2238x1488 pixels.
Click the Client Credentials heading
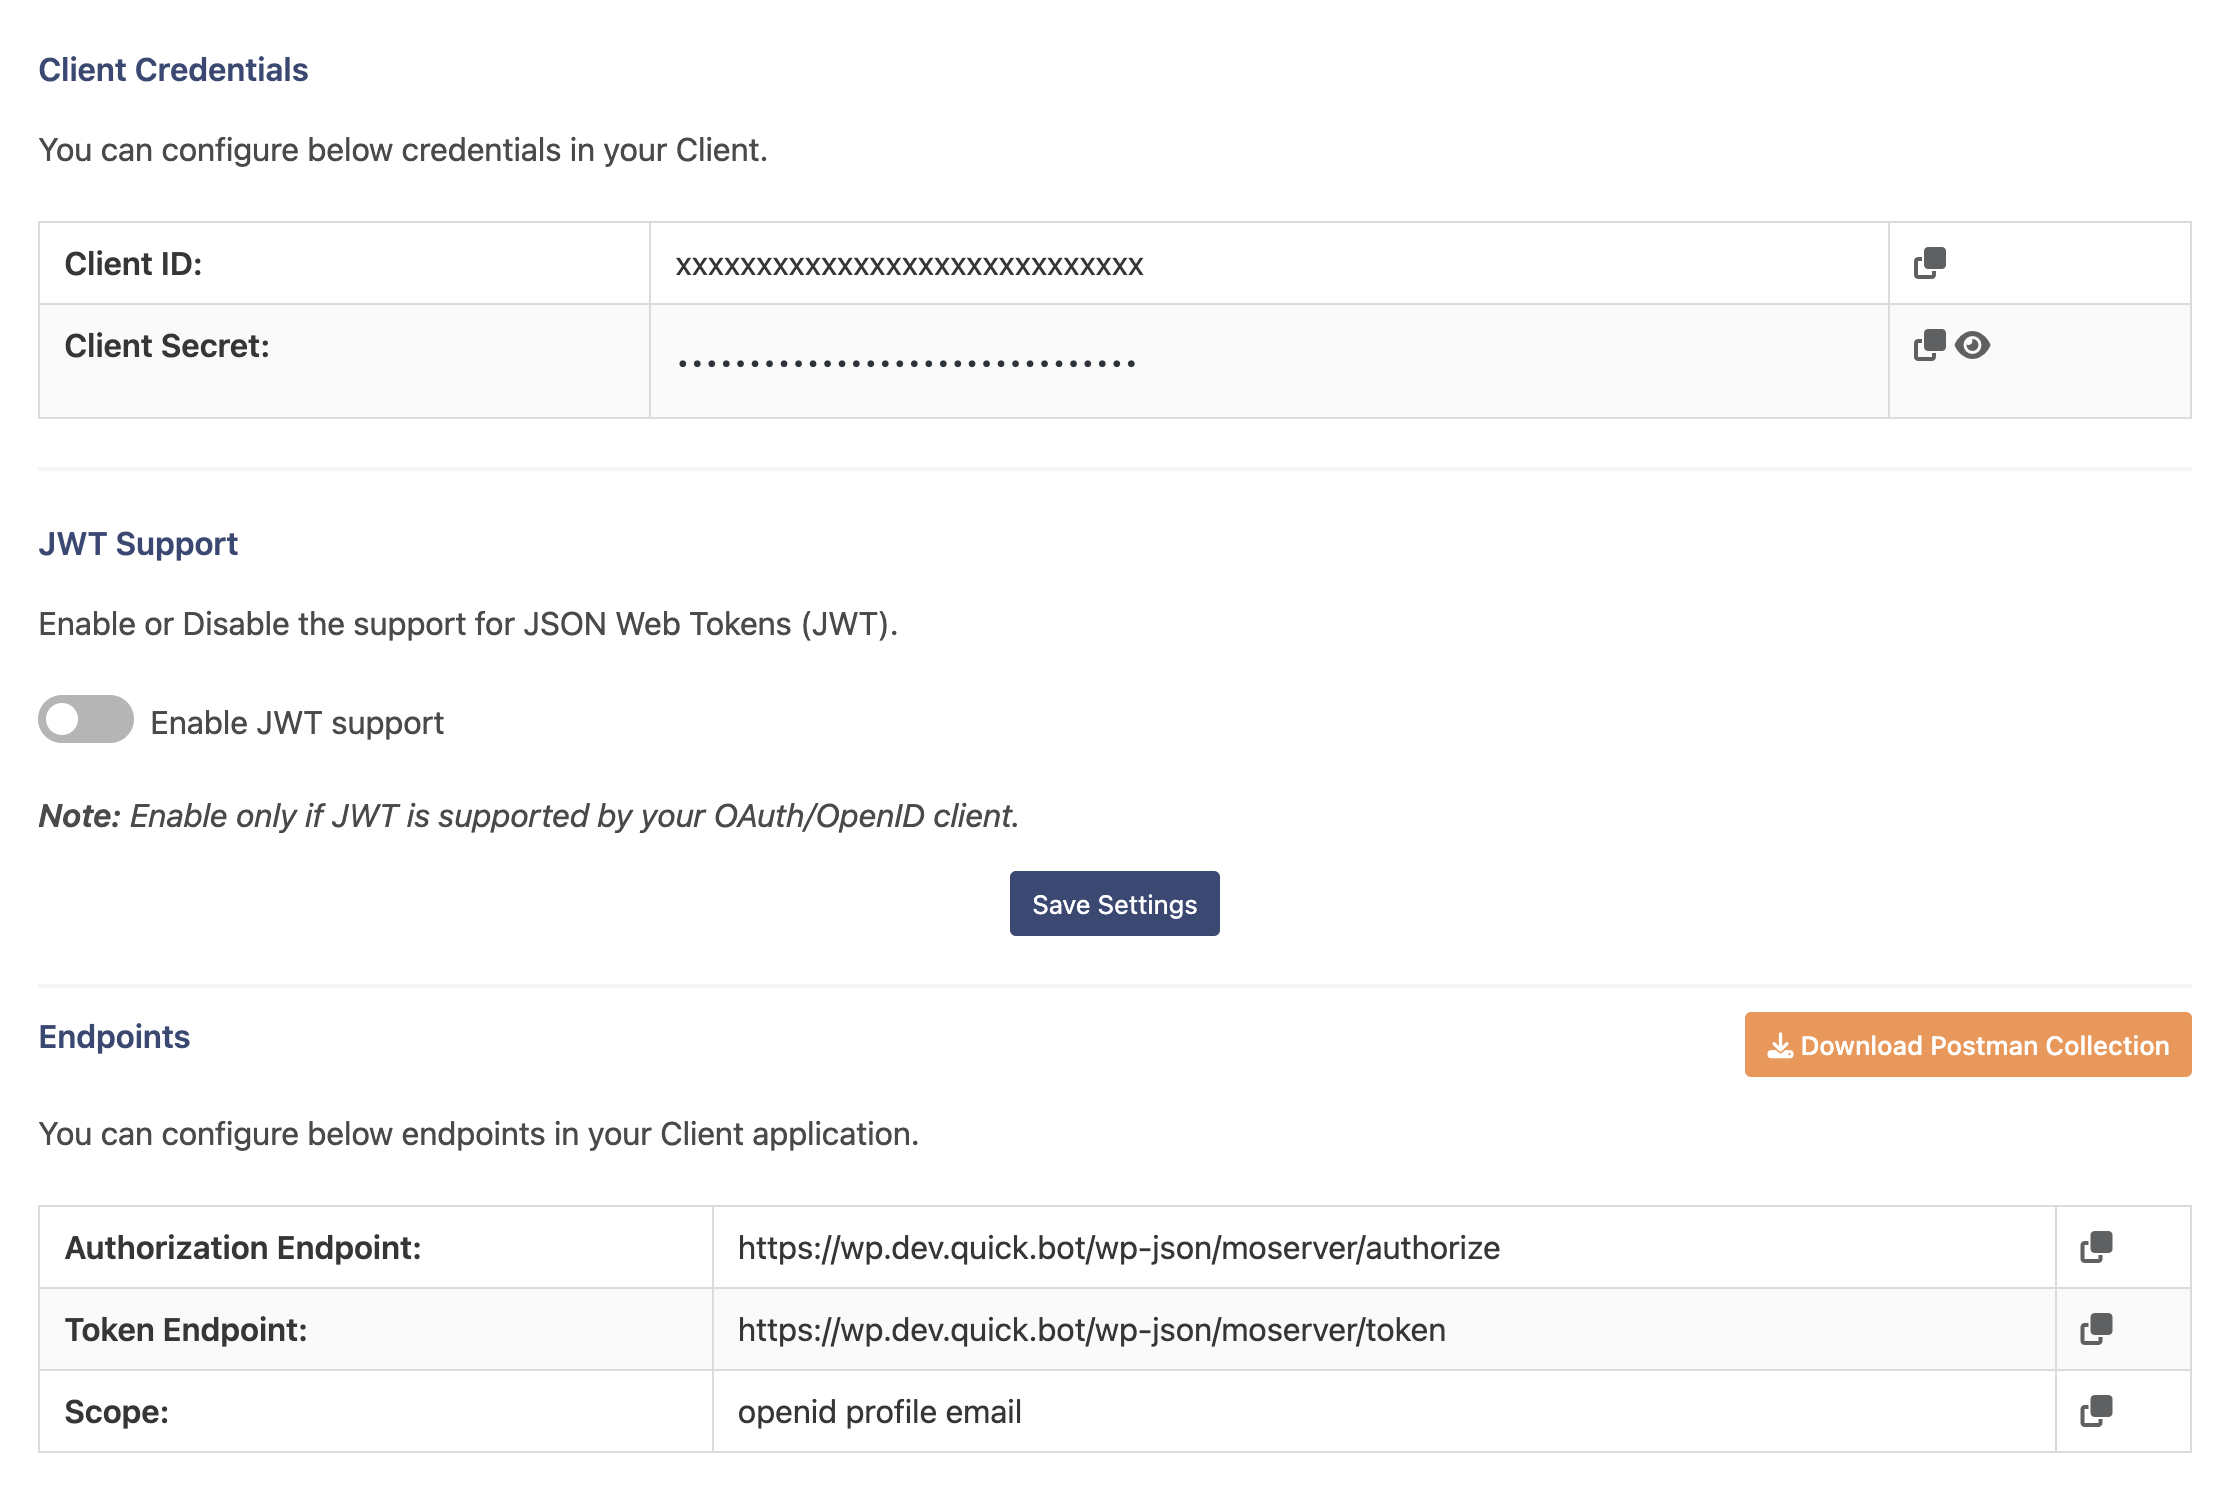pos(172,69)
